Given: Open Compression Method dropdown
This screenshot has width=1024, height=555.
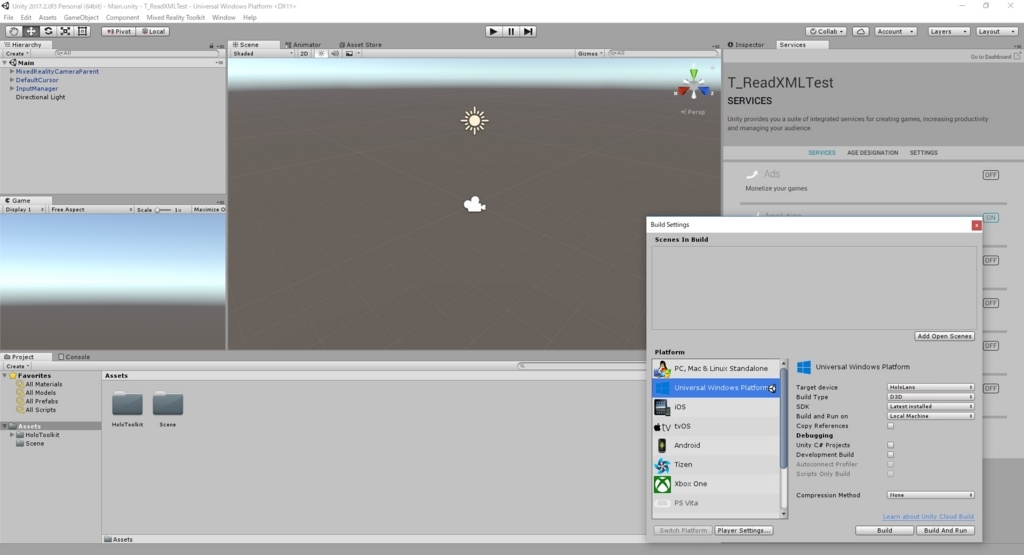Looking at the screenshot, I should [930, 495].
